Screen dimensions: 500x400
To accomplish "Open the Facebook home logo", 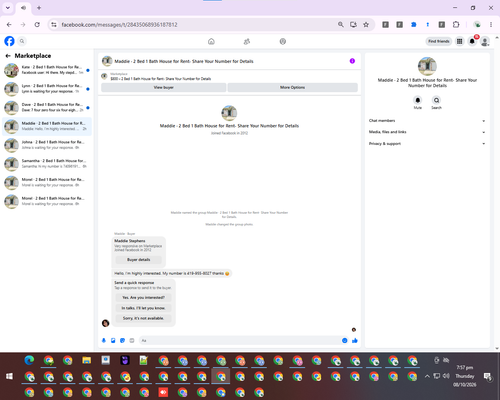I will (x=9, y=41).
